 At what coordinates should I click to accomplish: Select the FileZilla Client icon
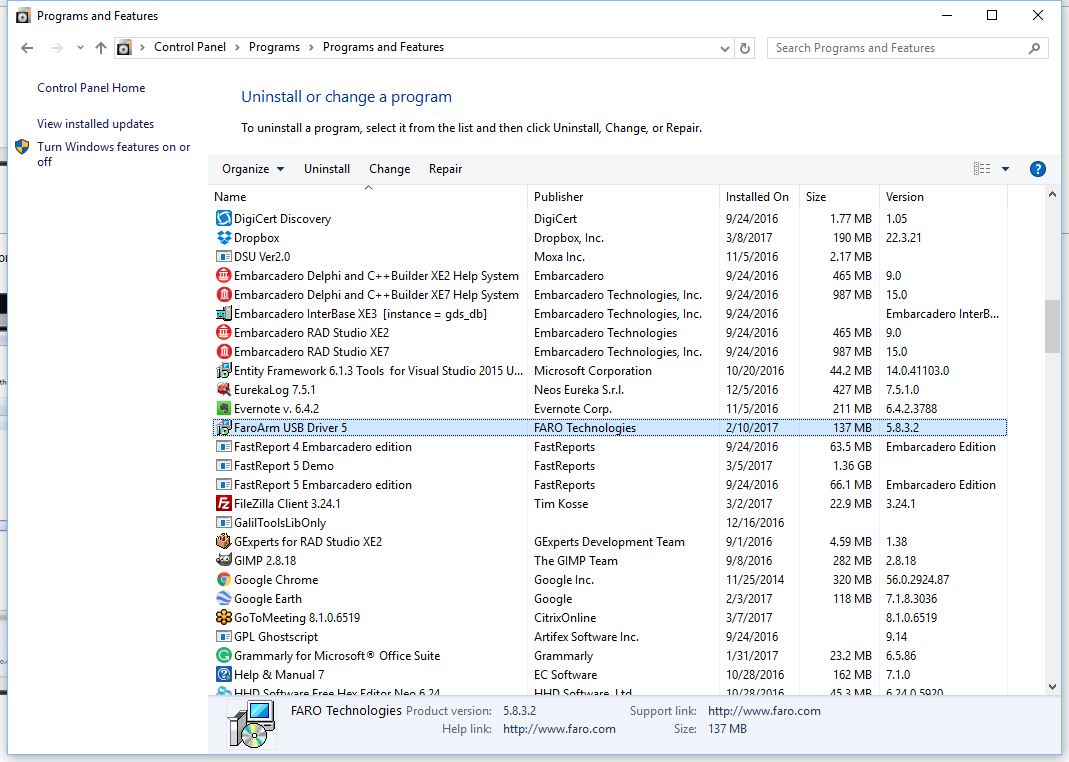pos(224,504)
